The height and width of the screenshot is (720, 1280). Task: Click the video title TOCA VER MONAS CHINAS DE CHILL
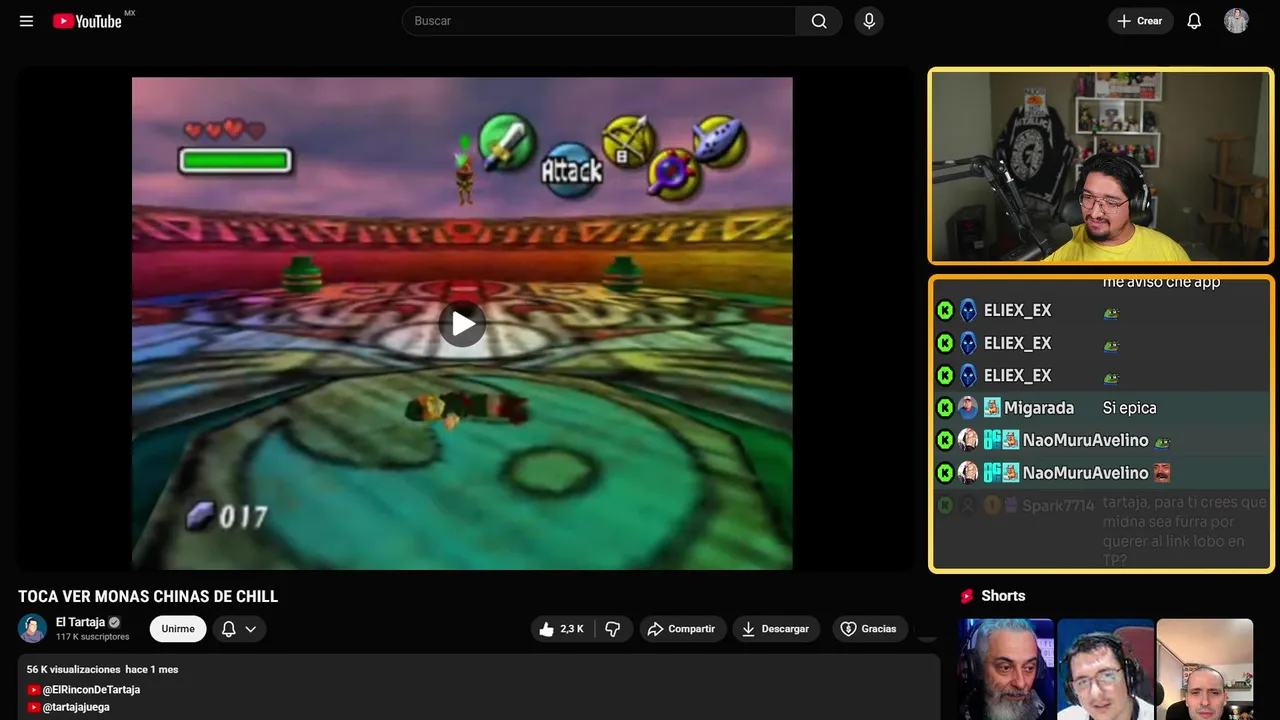pyautogui.click(x=148, y=596)
